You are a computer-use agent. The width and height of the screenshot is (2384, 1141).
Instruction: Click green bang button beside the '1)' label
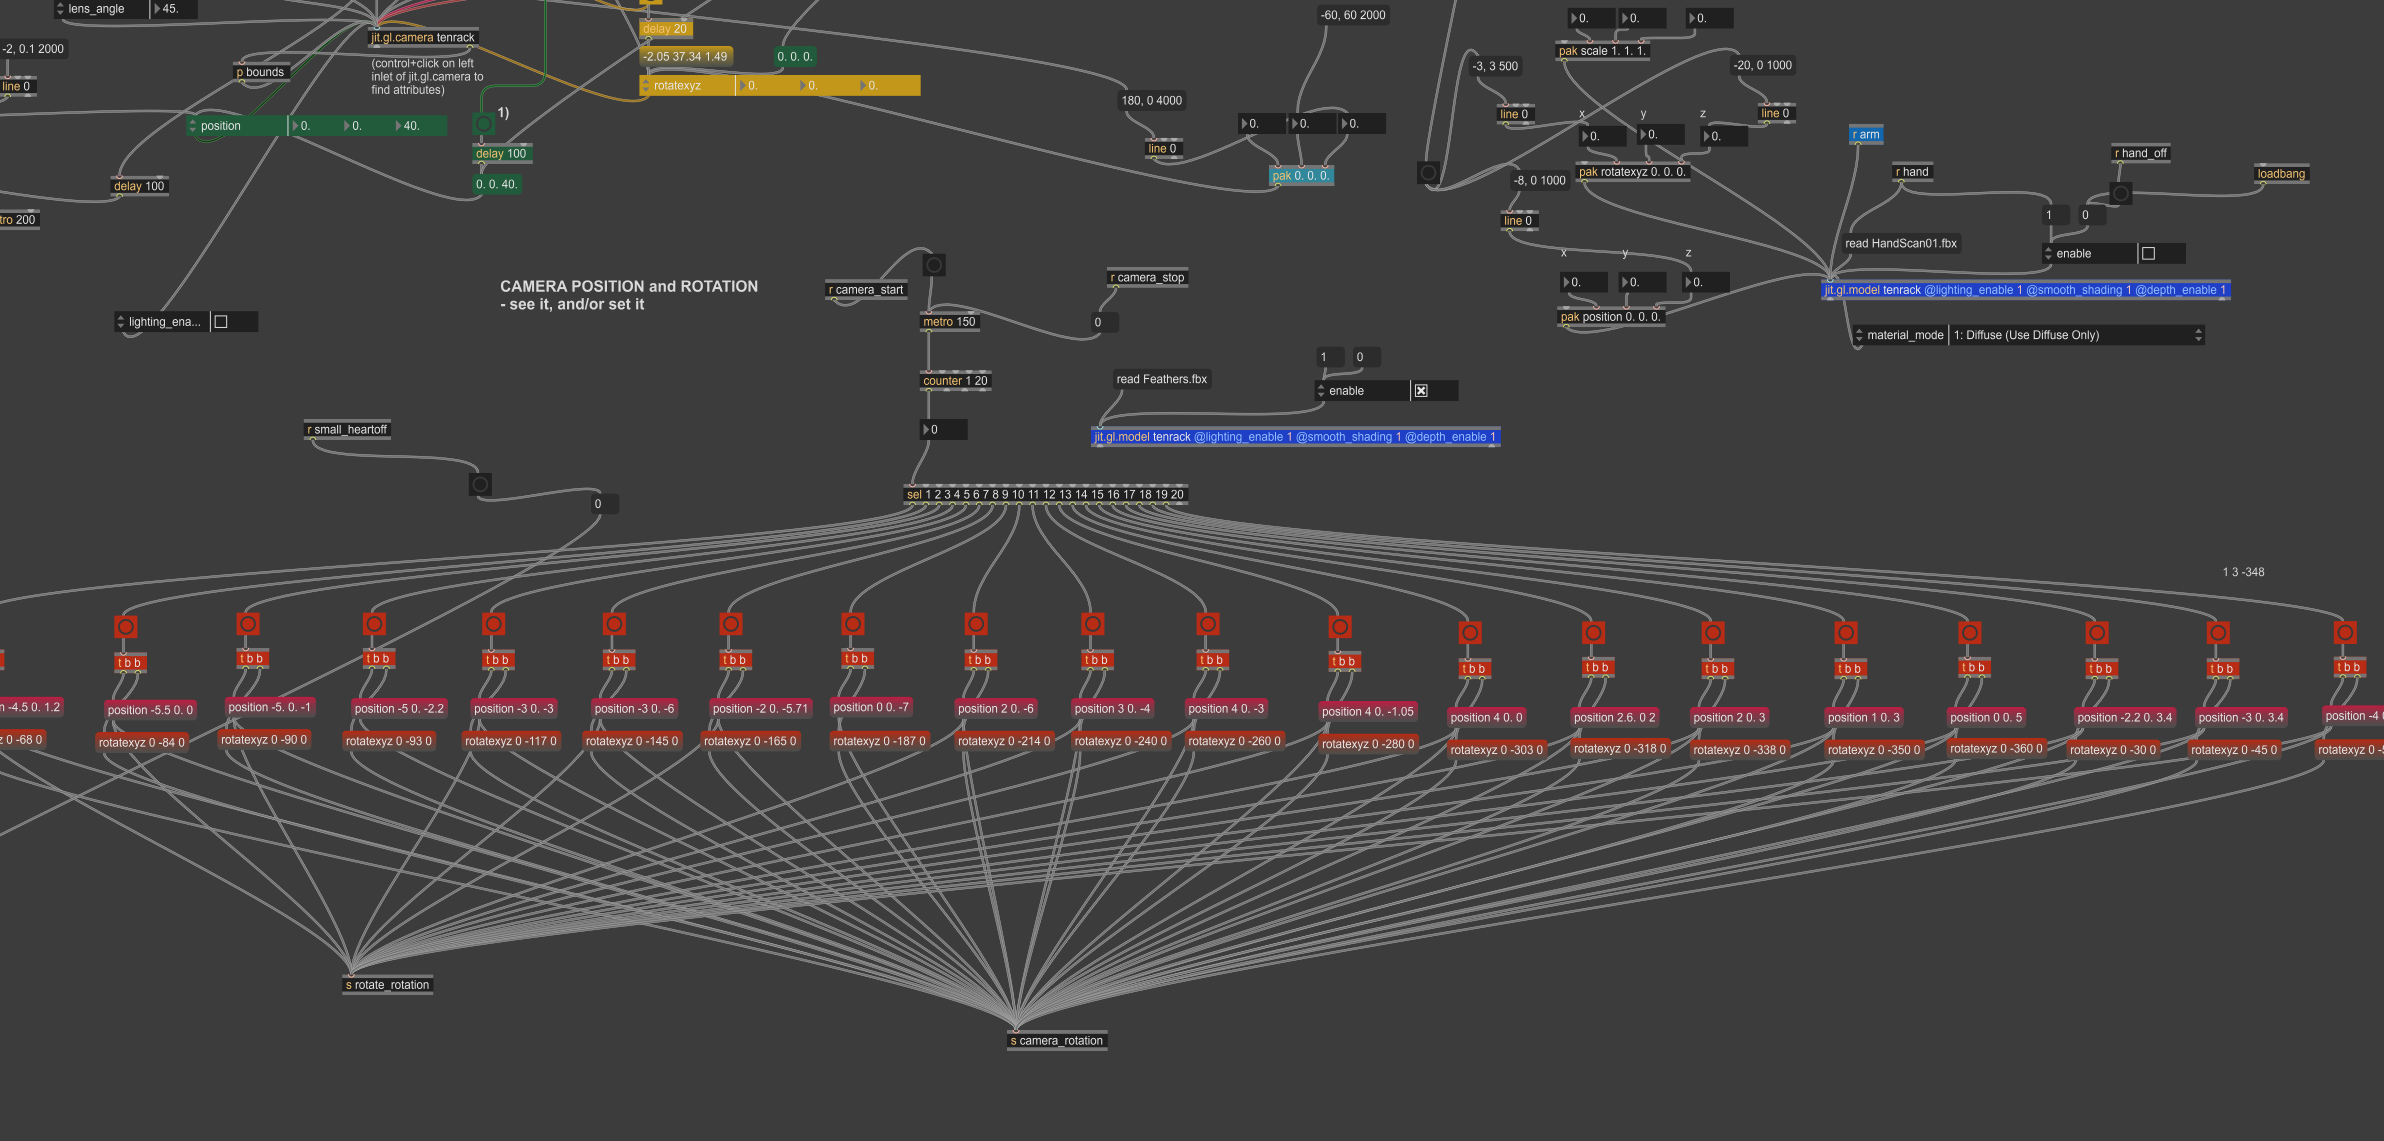[x=483, y=124]
